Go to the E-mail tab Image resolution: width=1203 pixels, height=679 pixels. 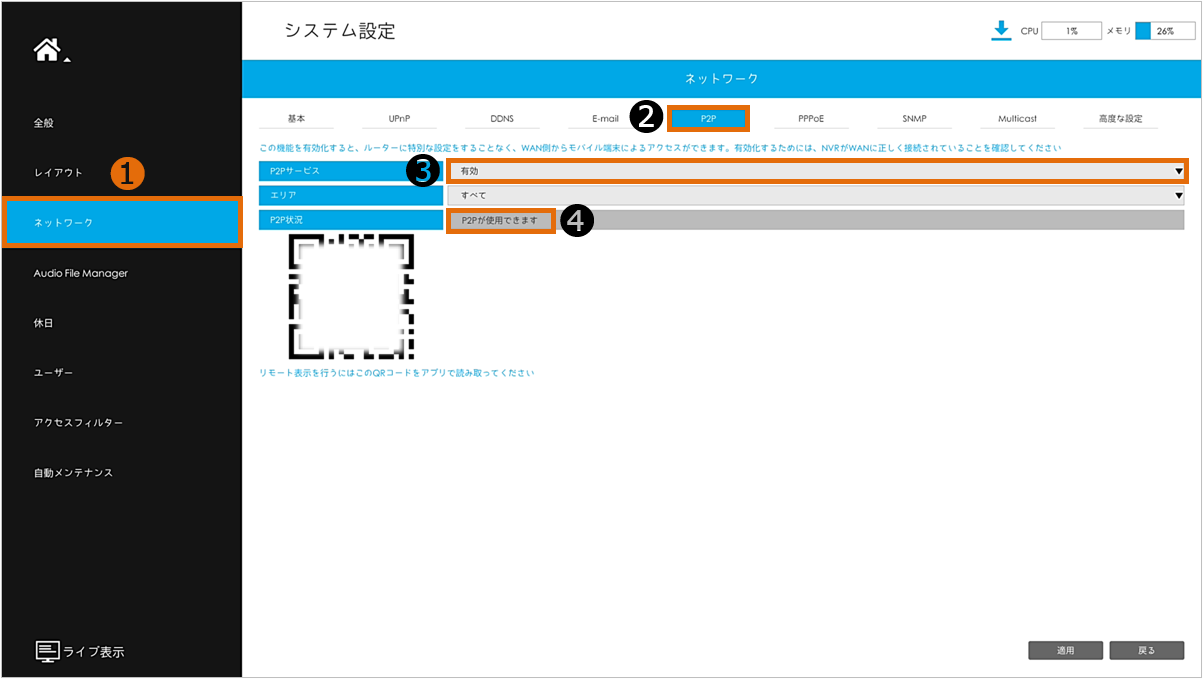(605, 119)
